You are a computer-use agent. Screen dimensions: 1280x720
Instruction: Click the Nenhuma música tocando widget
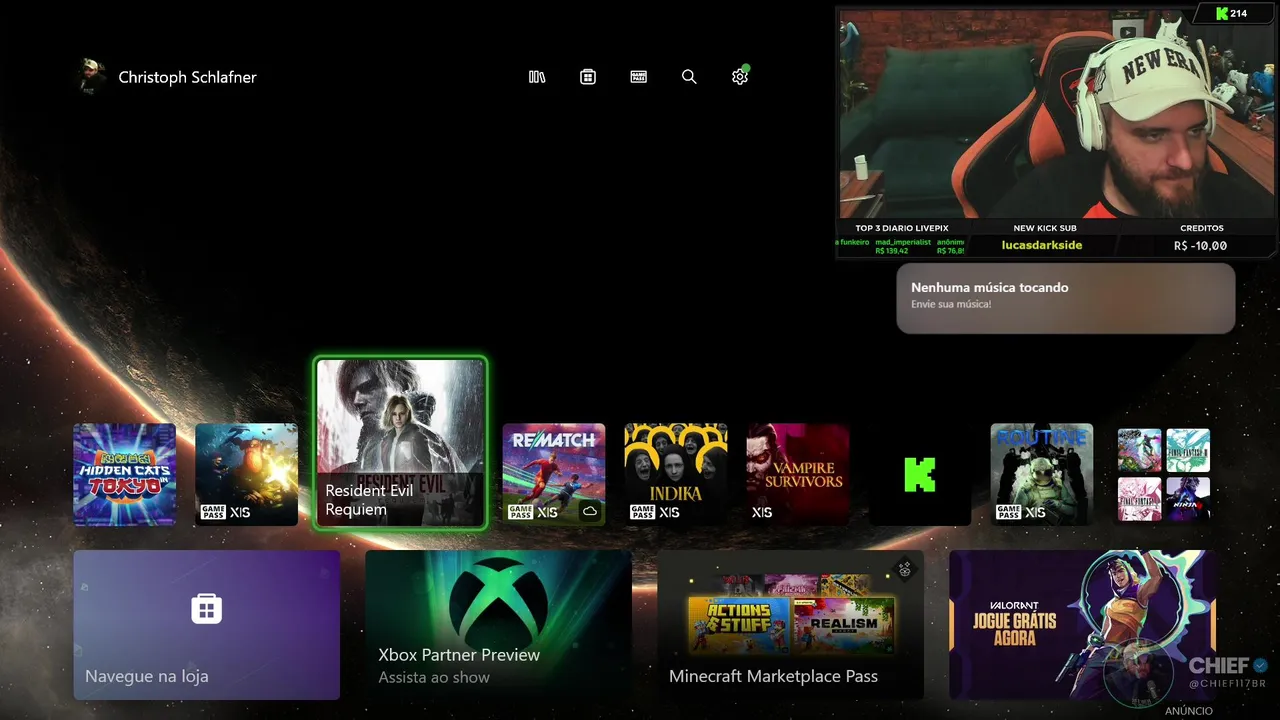click(x=1066, y=298)
